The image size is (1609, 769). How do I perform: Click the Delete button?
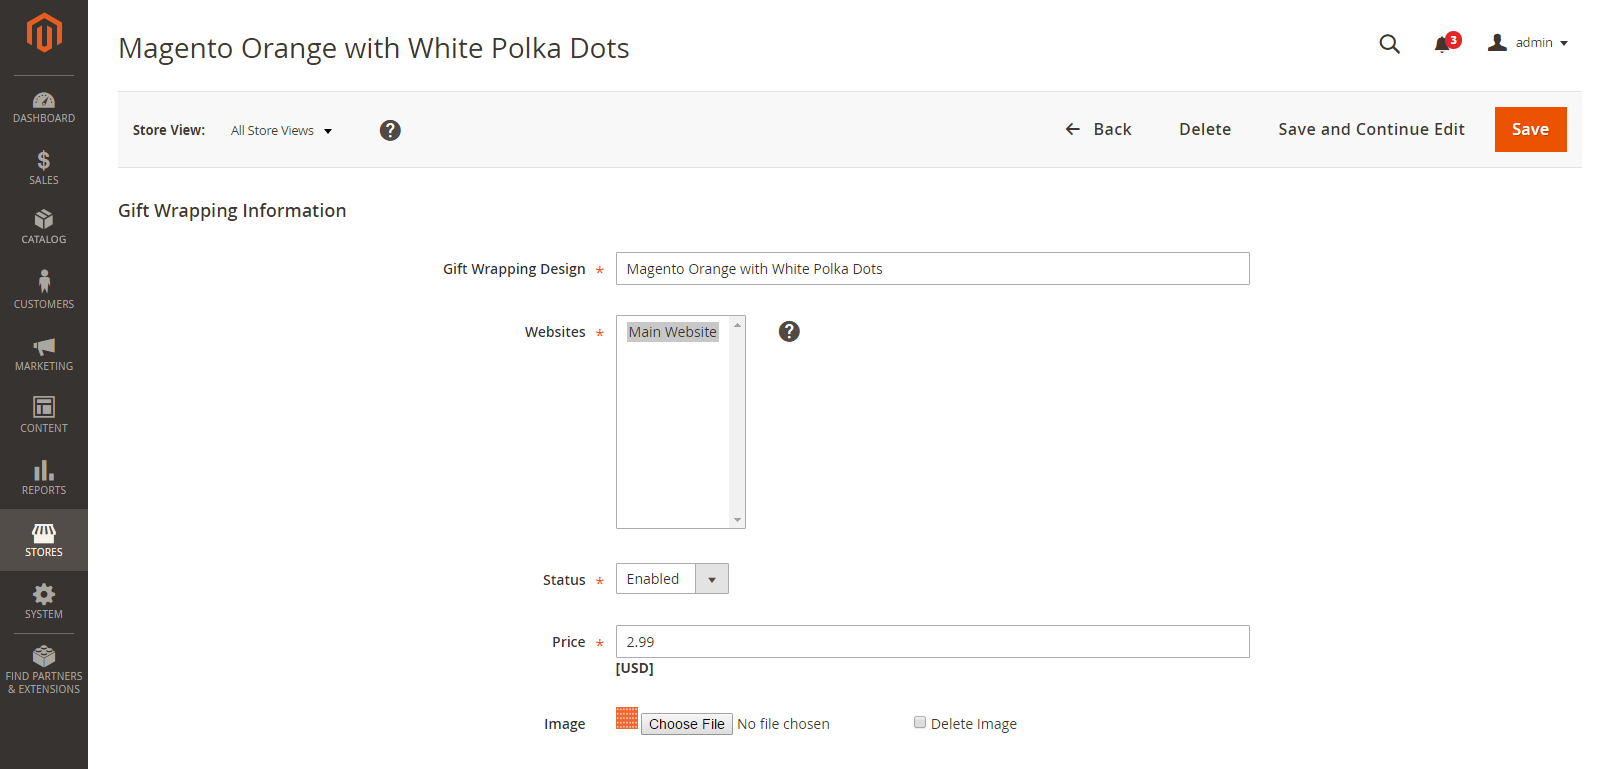click(x=1205, y=129)
